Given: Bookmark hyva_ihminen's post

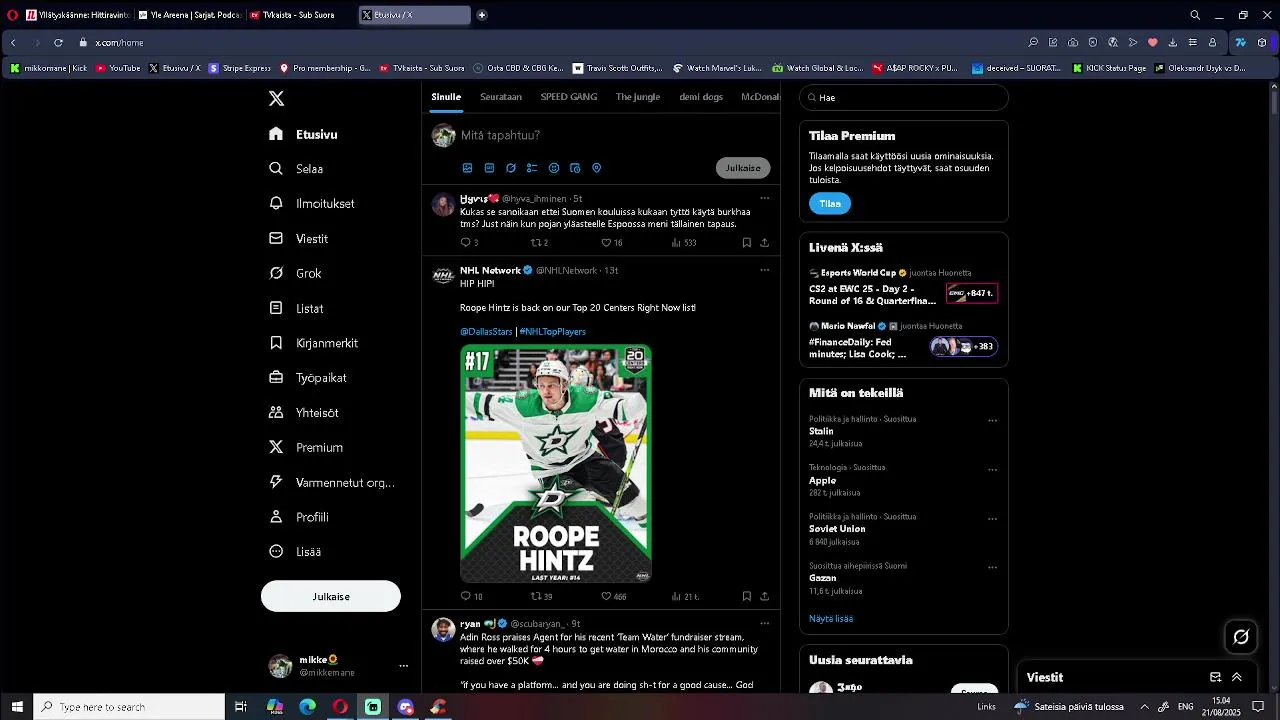Looking at the screenshot, I should 747,243.
